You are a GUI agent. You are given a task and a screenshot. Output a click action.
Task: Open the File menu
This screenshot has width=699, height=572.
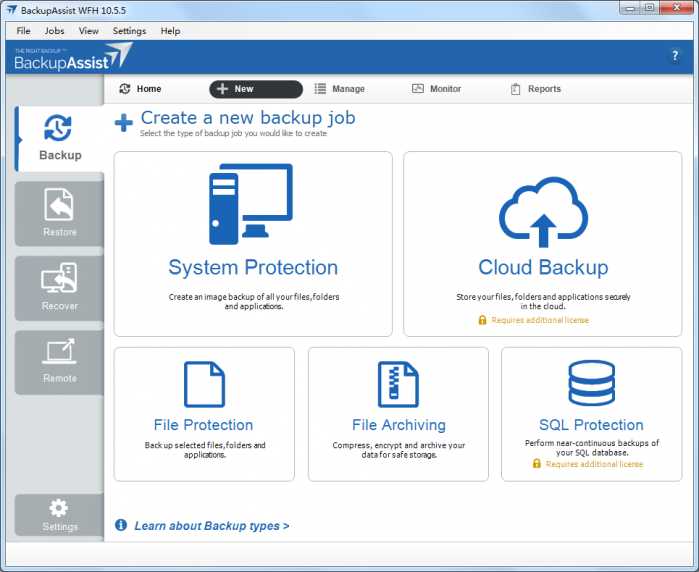pos(23,31)
